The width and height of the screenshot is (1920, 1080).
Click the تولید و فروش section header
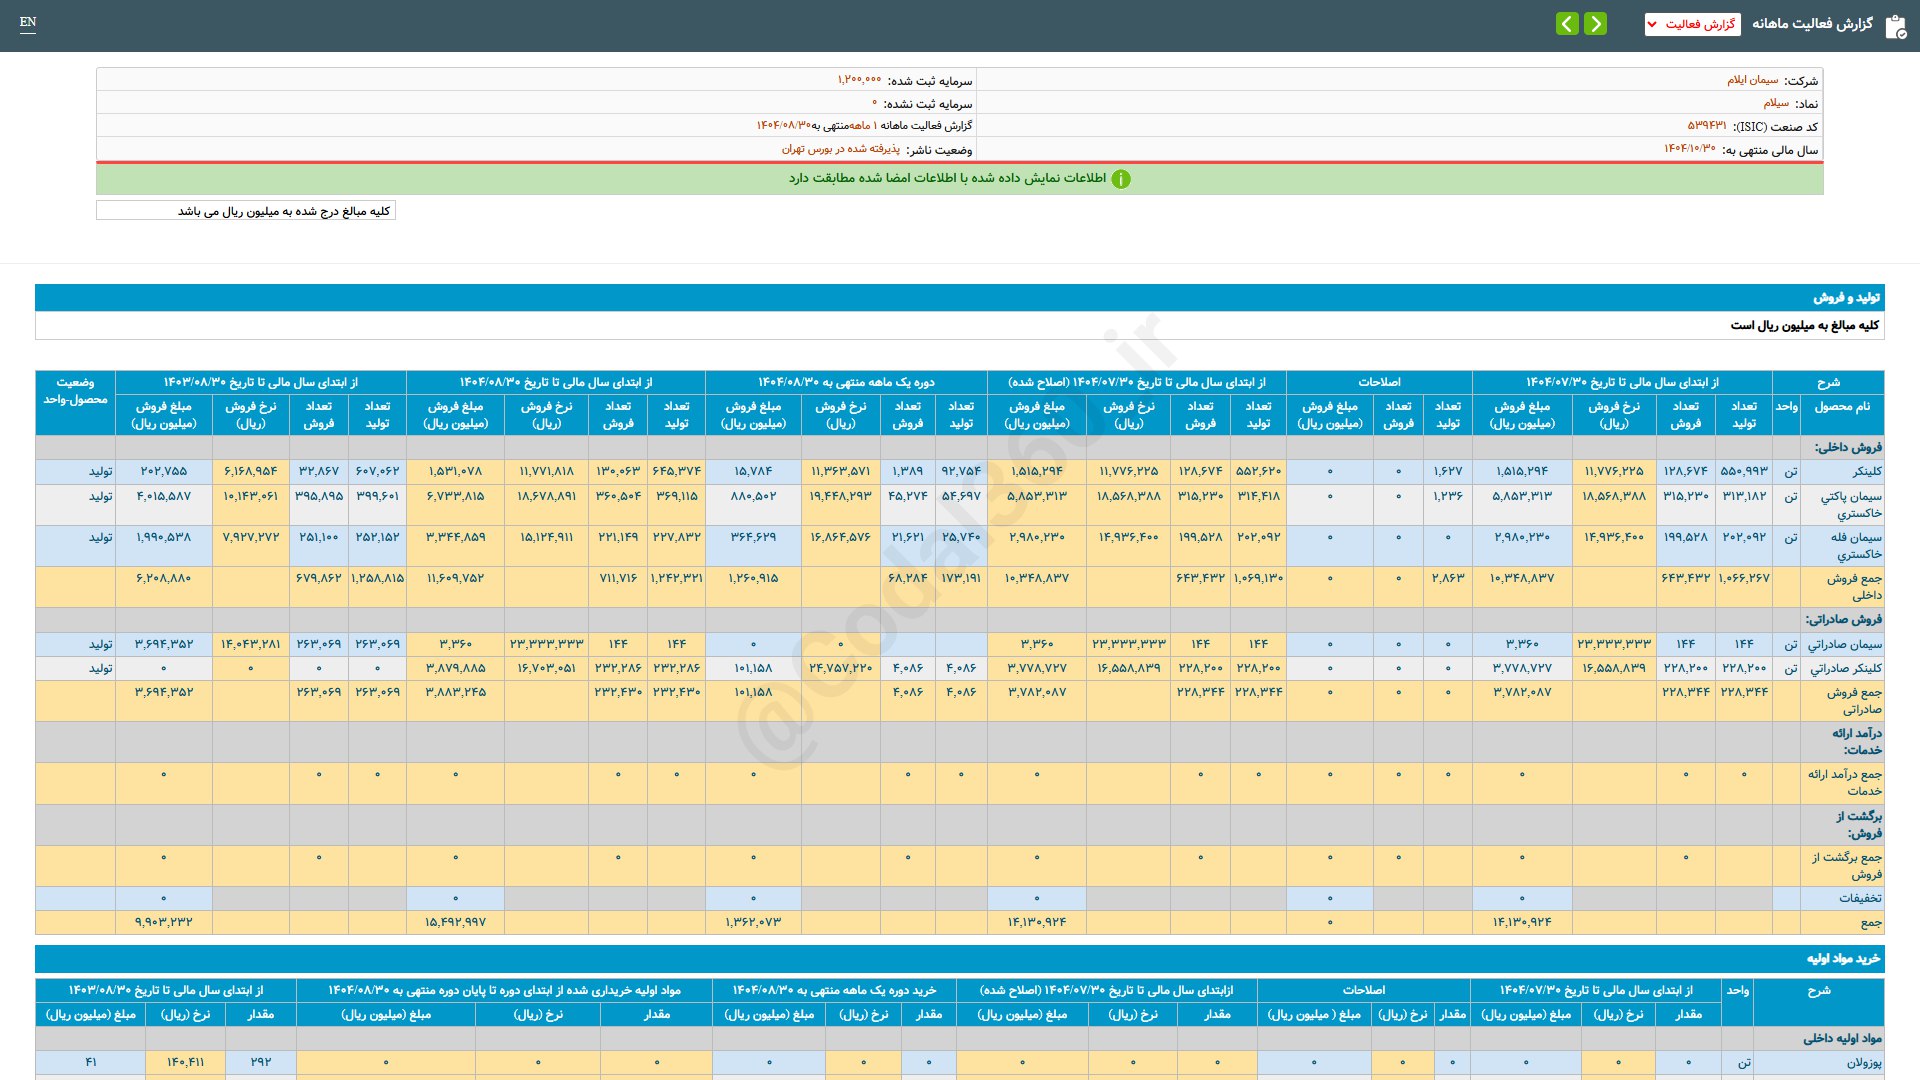[1846, 297]
